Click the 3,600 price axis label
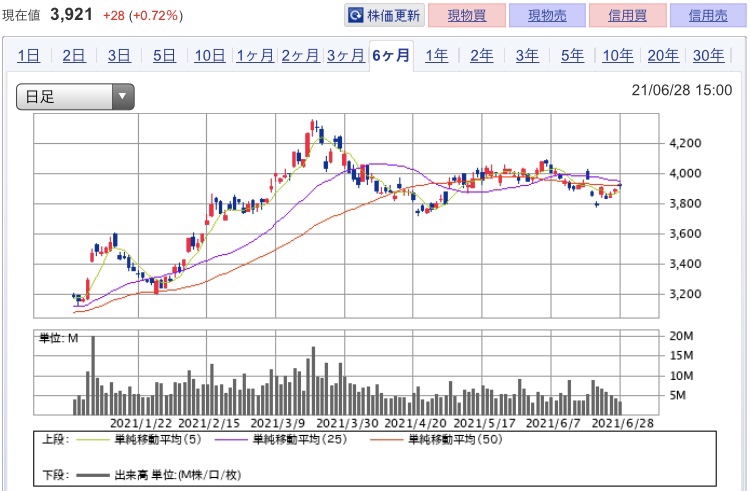750x491 pixels. click(685, 233)
